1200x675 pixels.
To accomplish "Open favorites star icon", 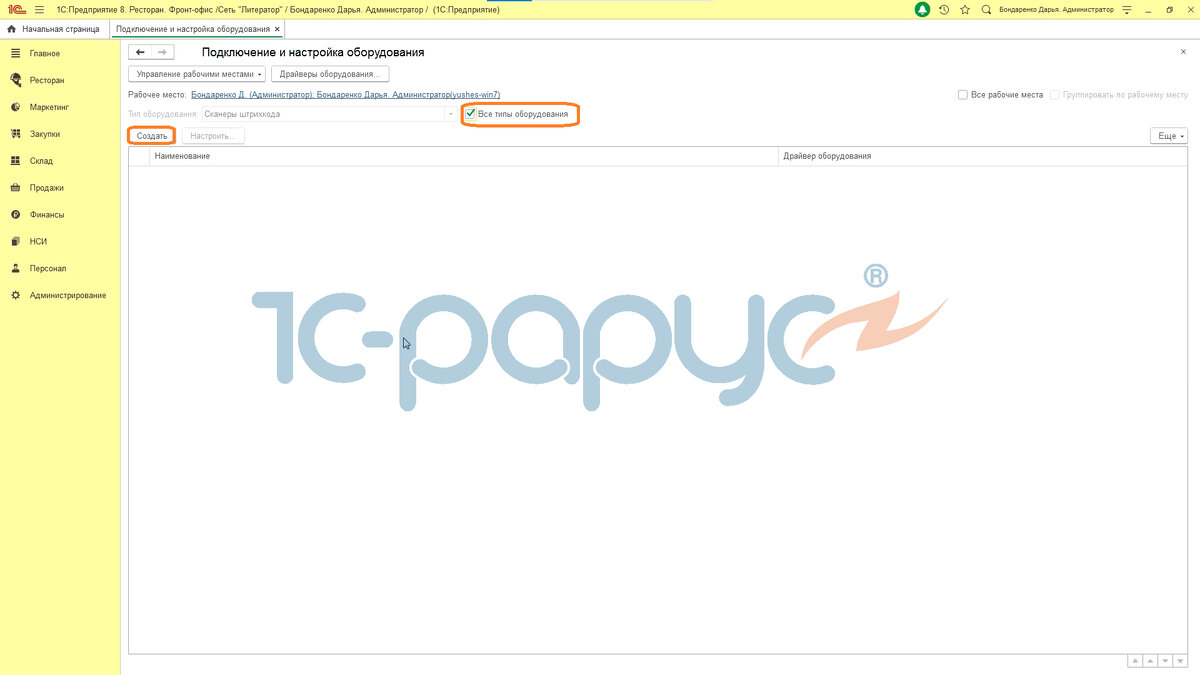I will (965, 9).
